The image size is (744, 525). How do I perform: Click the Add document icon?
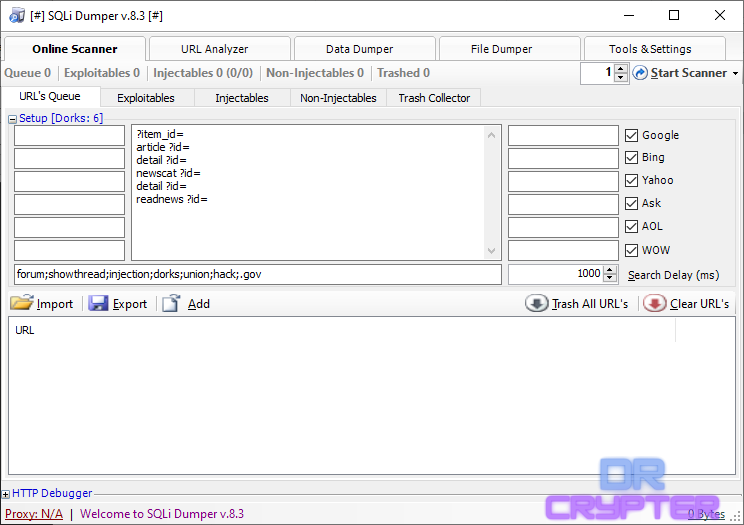pos(171,303)
